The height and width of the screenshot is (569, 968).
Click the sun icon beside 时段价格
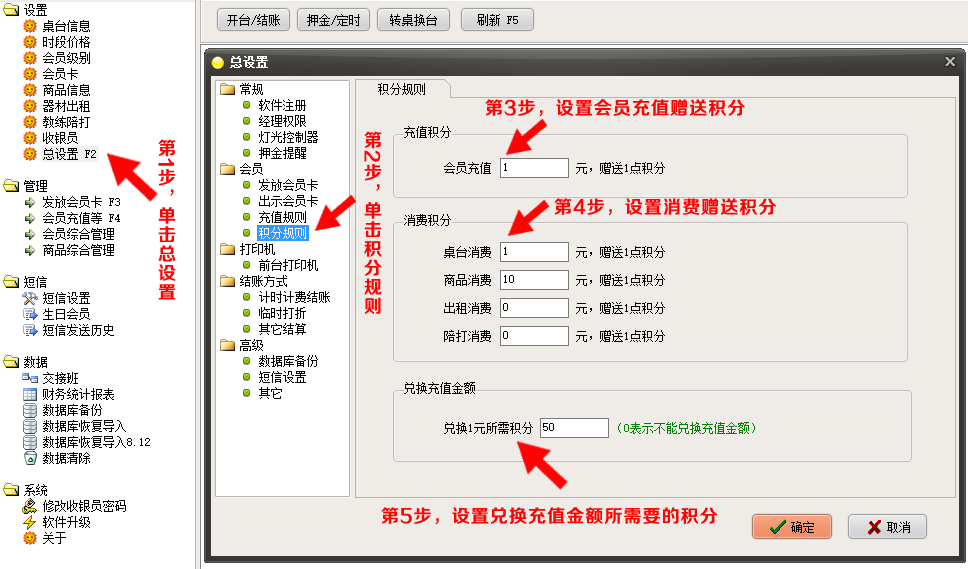(x=30, y=42)
